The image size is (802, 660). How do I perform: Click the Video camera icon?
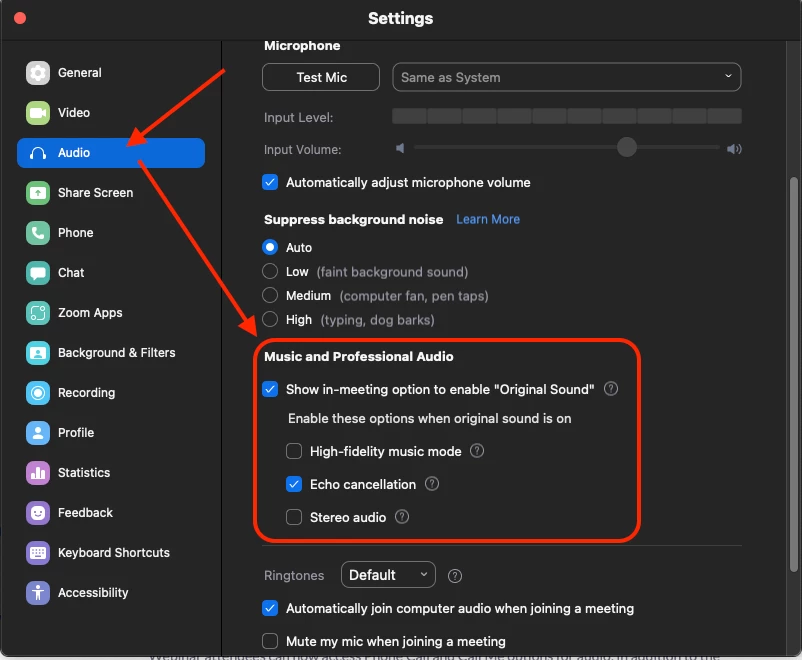click(38, 113)
